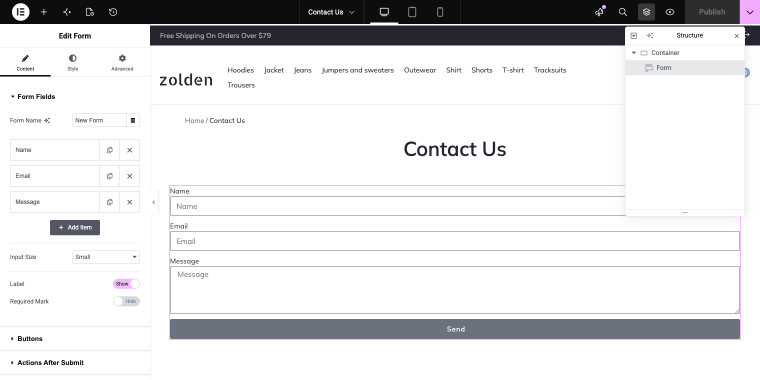
Task: Open Jeans menu link
Action: tap(302, 70)
